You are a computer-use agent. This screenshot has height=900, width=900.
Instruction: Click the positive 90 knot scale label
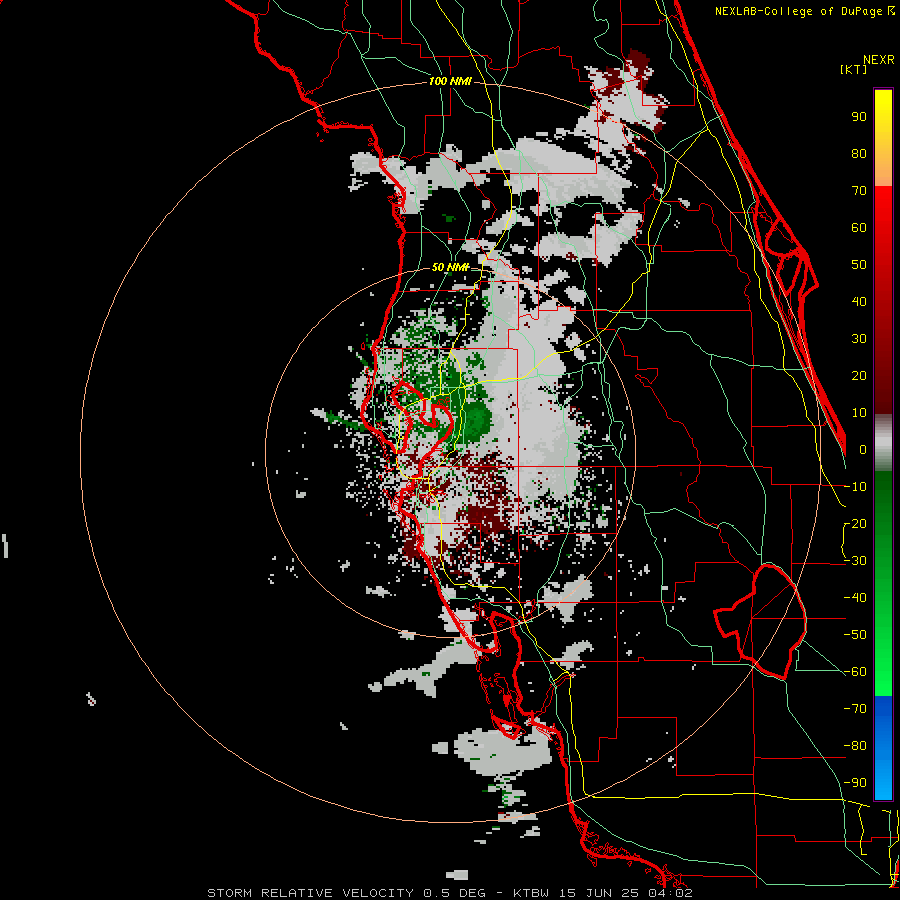click(859, 117)
